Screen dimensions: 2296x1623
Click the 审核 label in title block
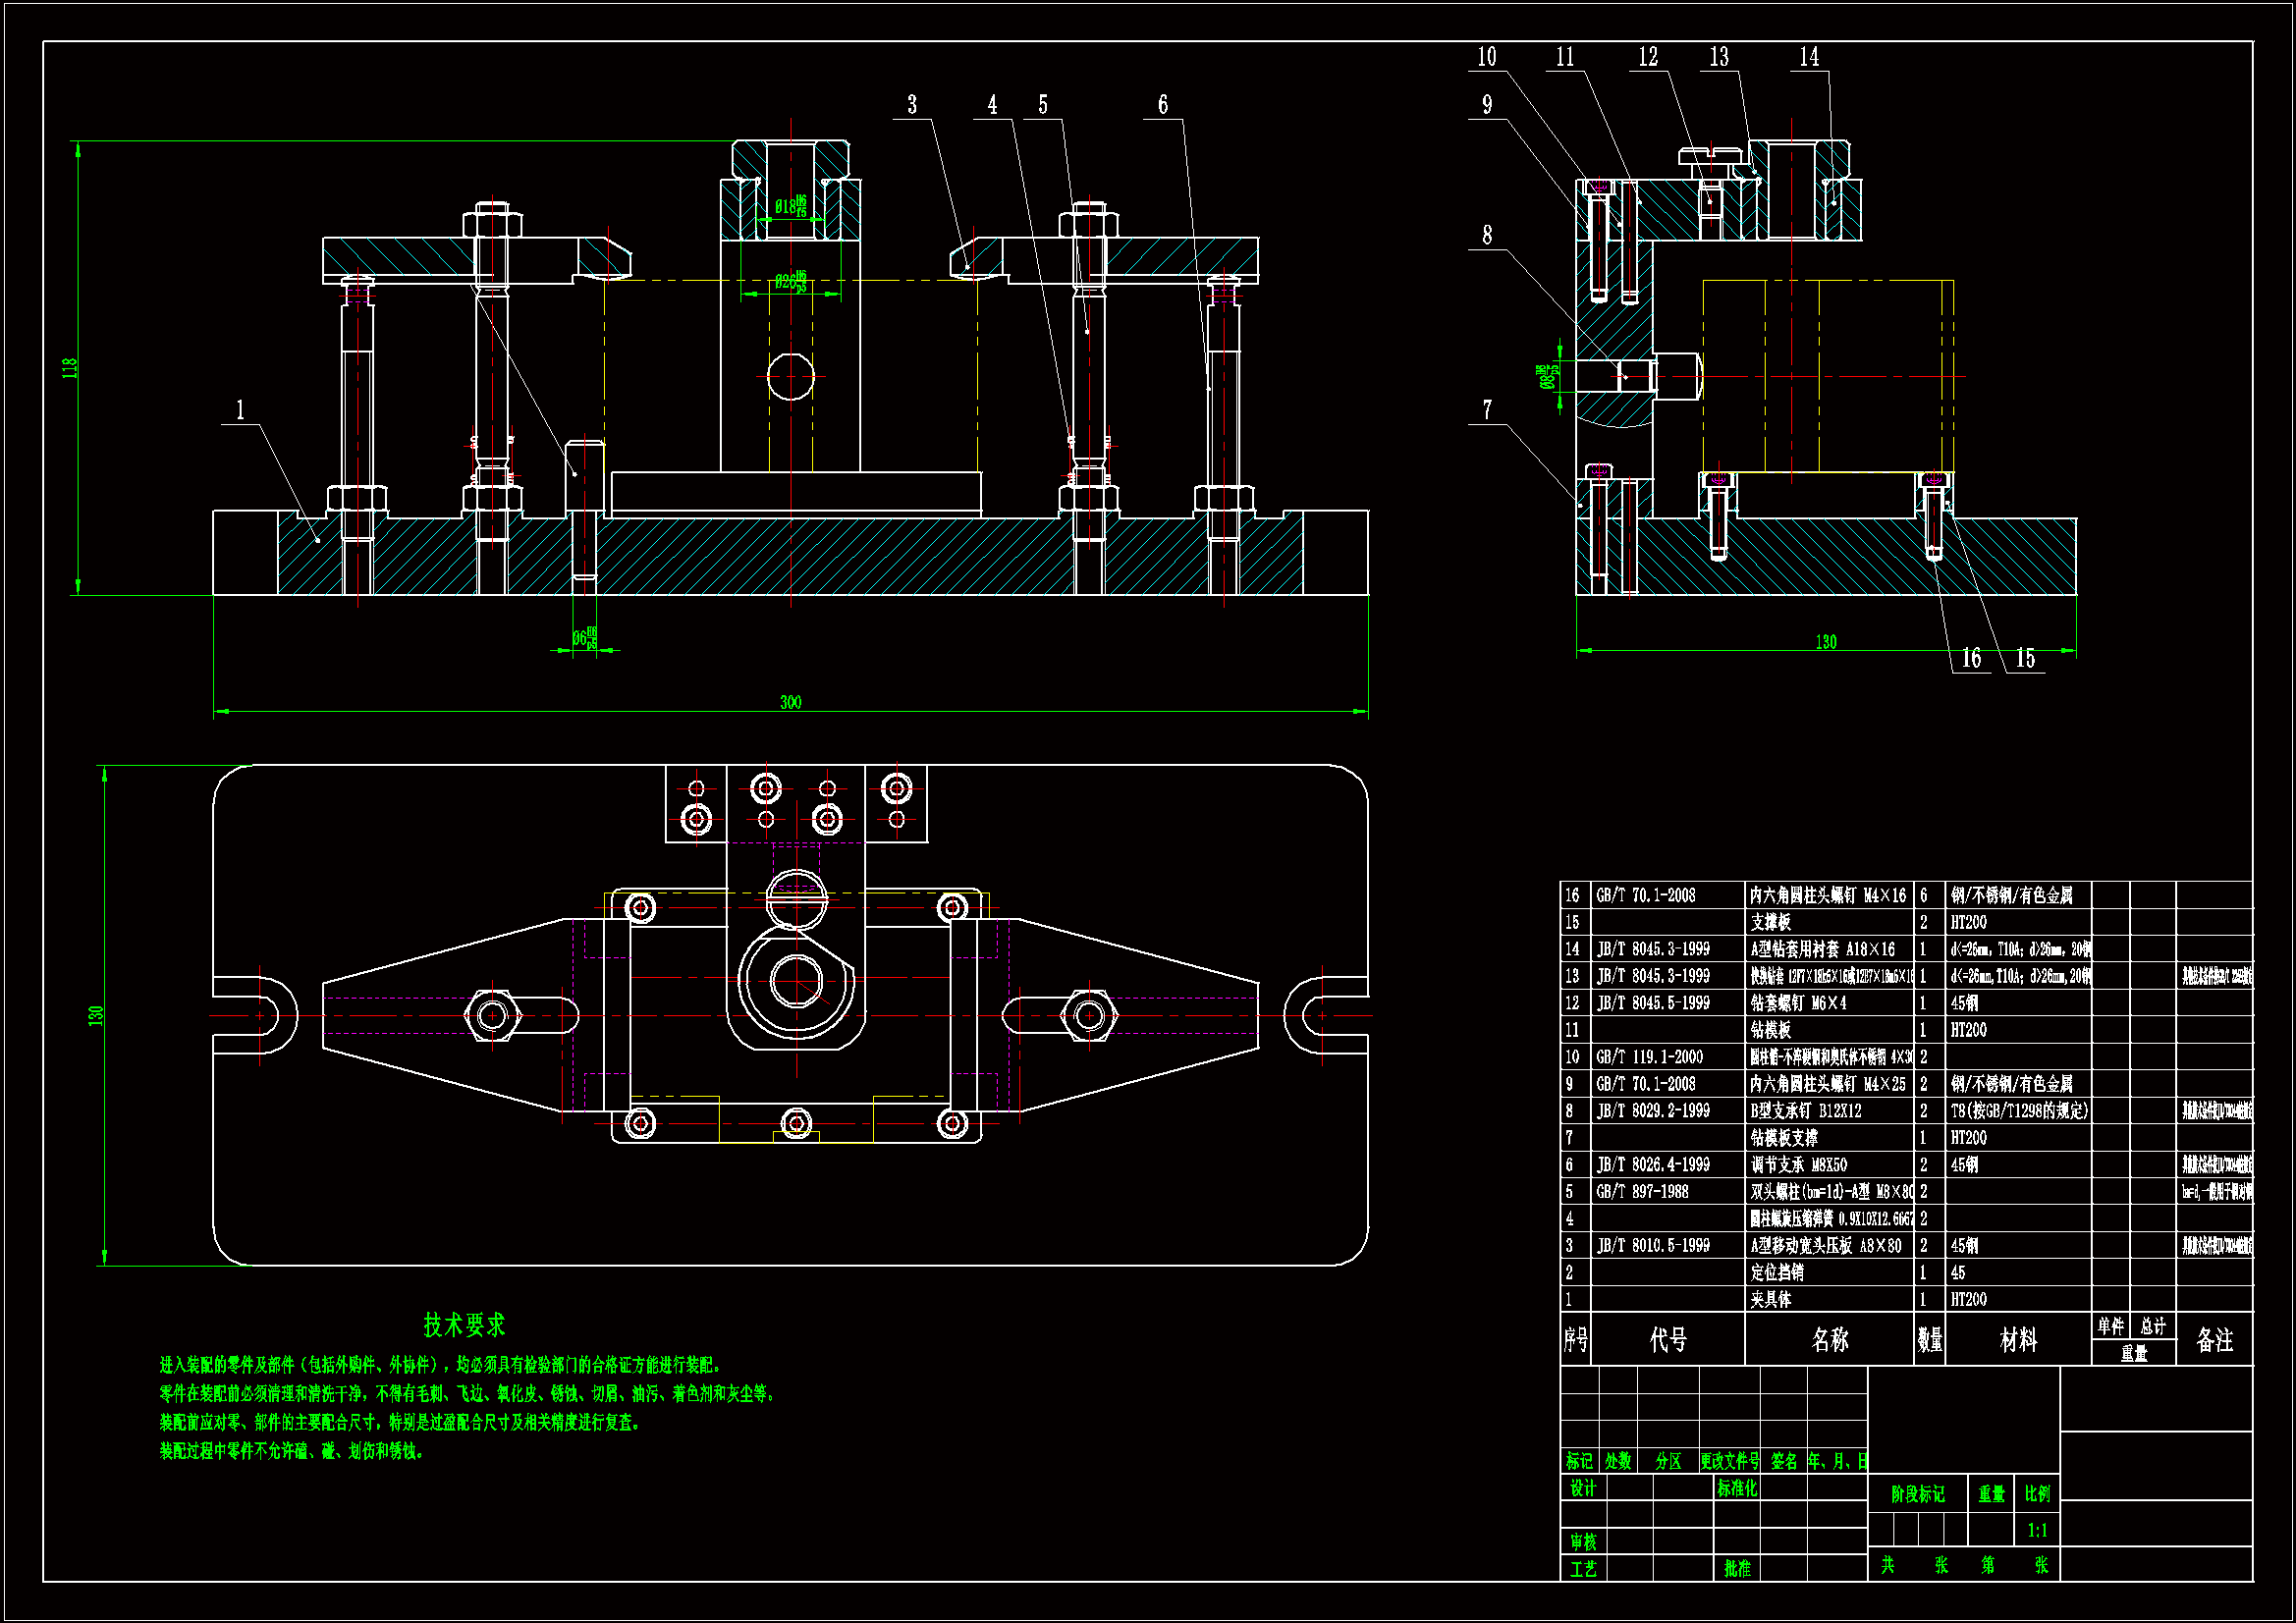click(x=1582, y=1542)
